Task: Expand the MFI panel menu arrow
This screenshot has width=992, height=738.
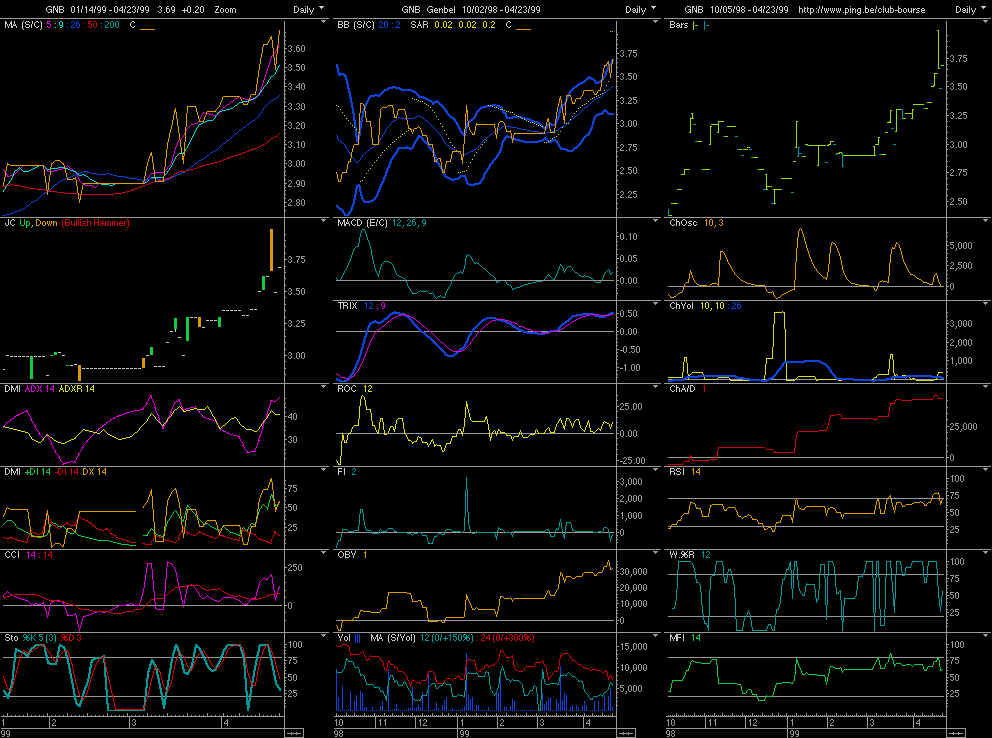Action: (986, 635)
